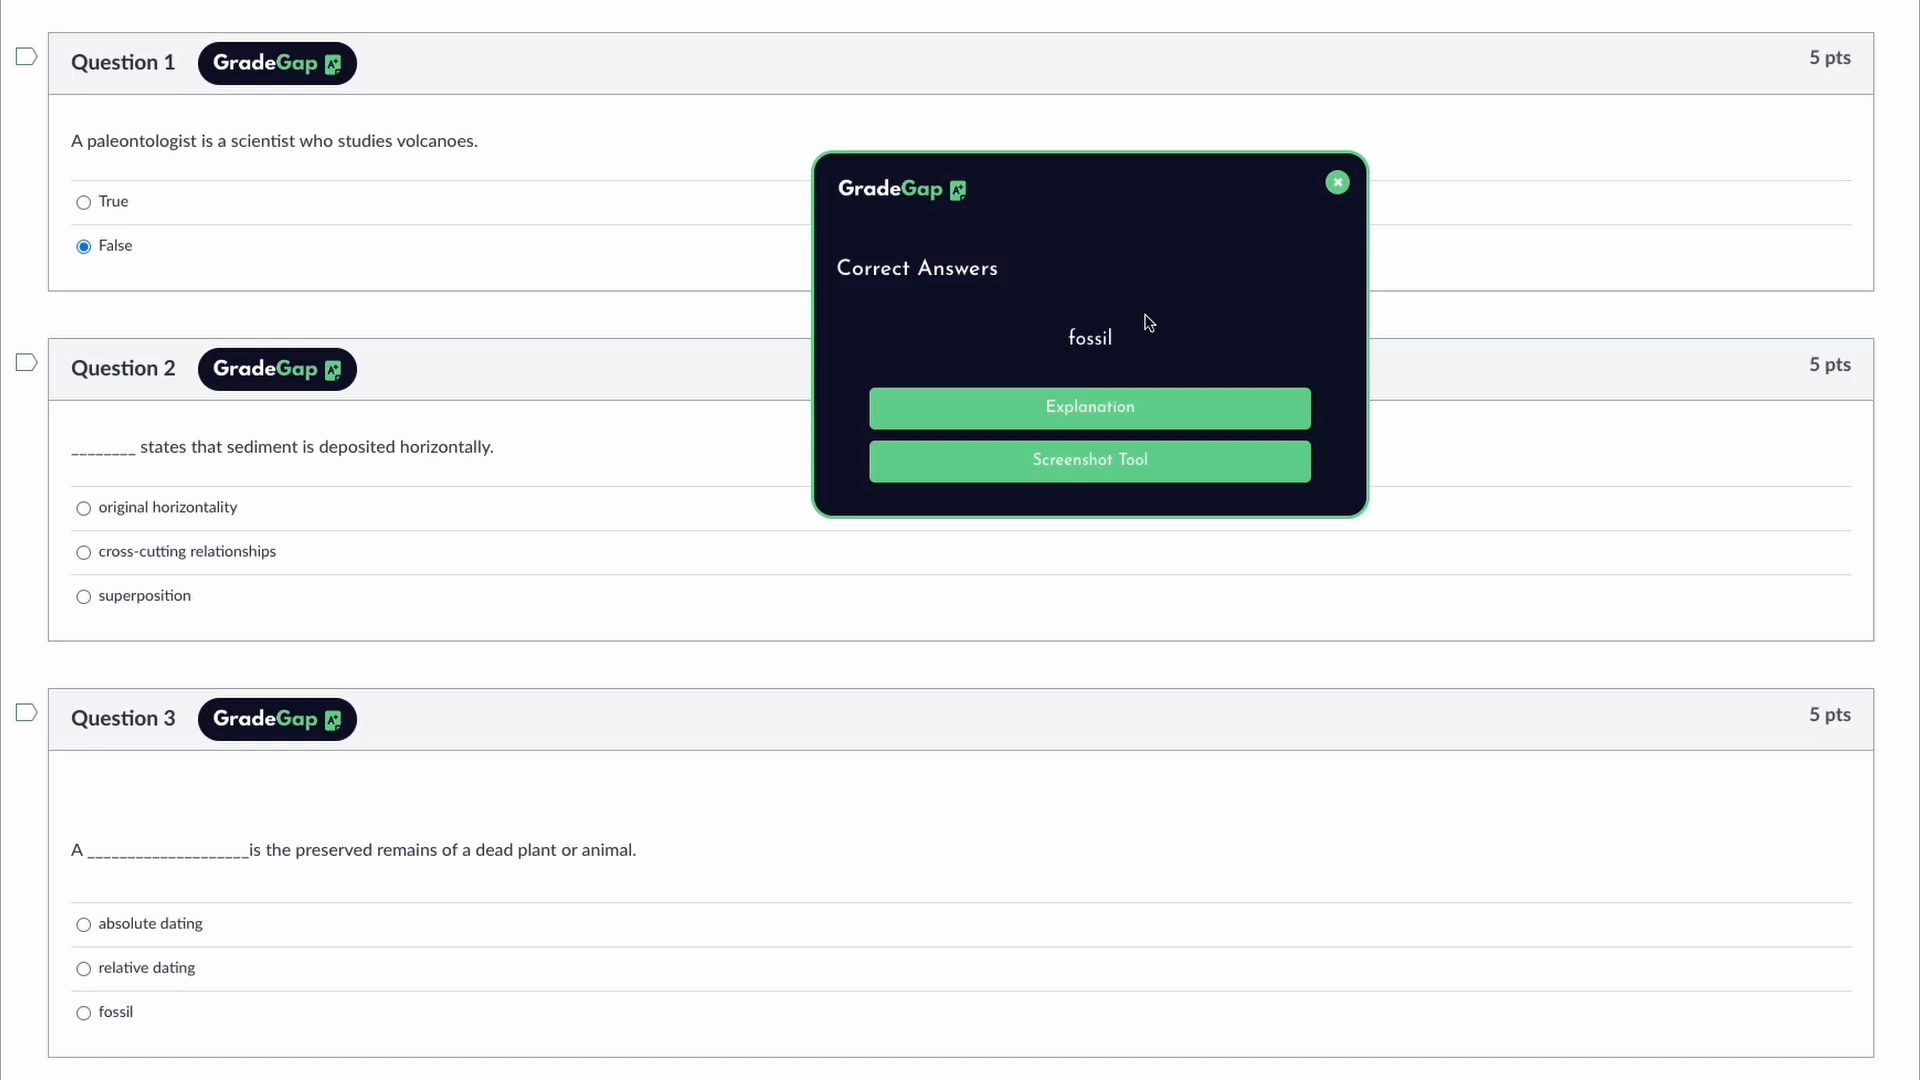The width and height of the screenshot is (1920, 1080).
Task: Select the fossil answer option for Question 3
Action: tap(83, 1011)
